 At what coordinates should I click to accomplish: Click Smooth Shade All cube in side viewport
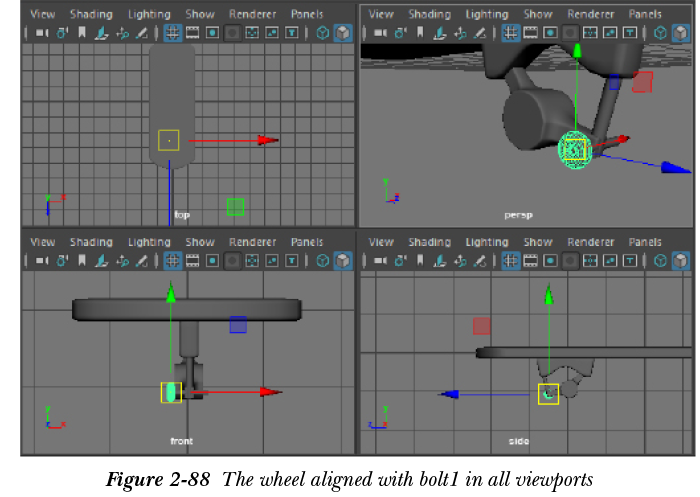(681, 260)
